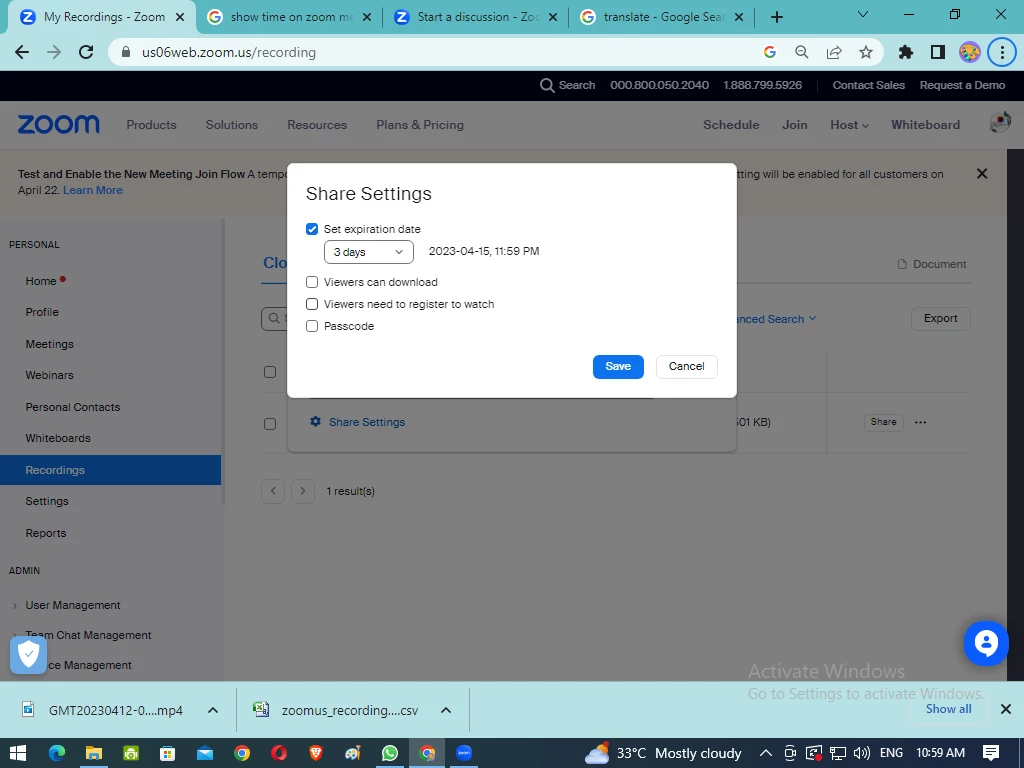Tick the select-all recordings checkbox
1024x768 pixels.
coord(270,372)
